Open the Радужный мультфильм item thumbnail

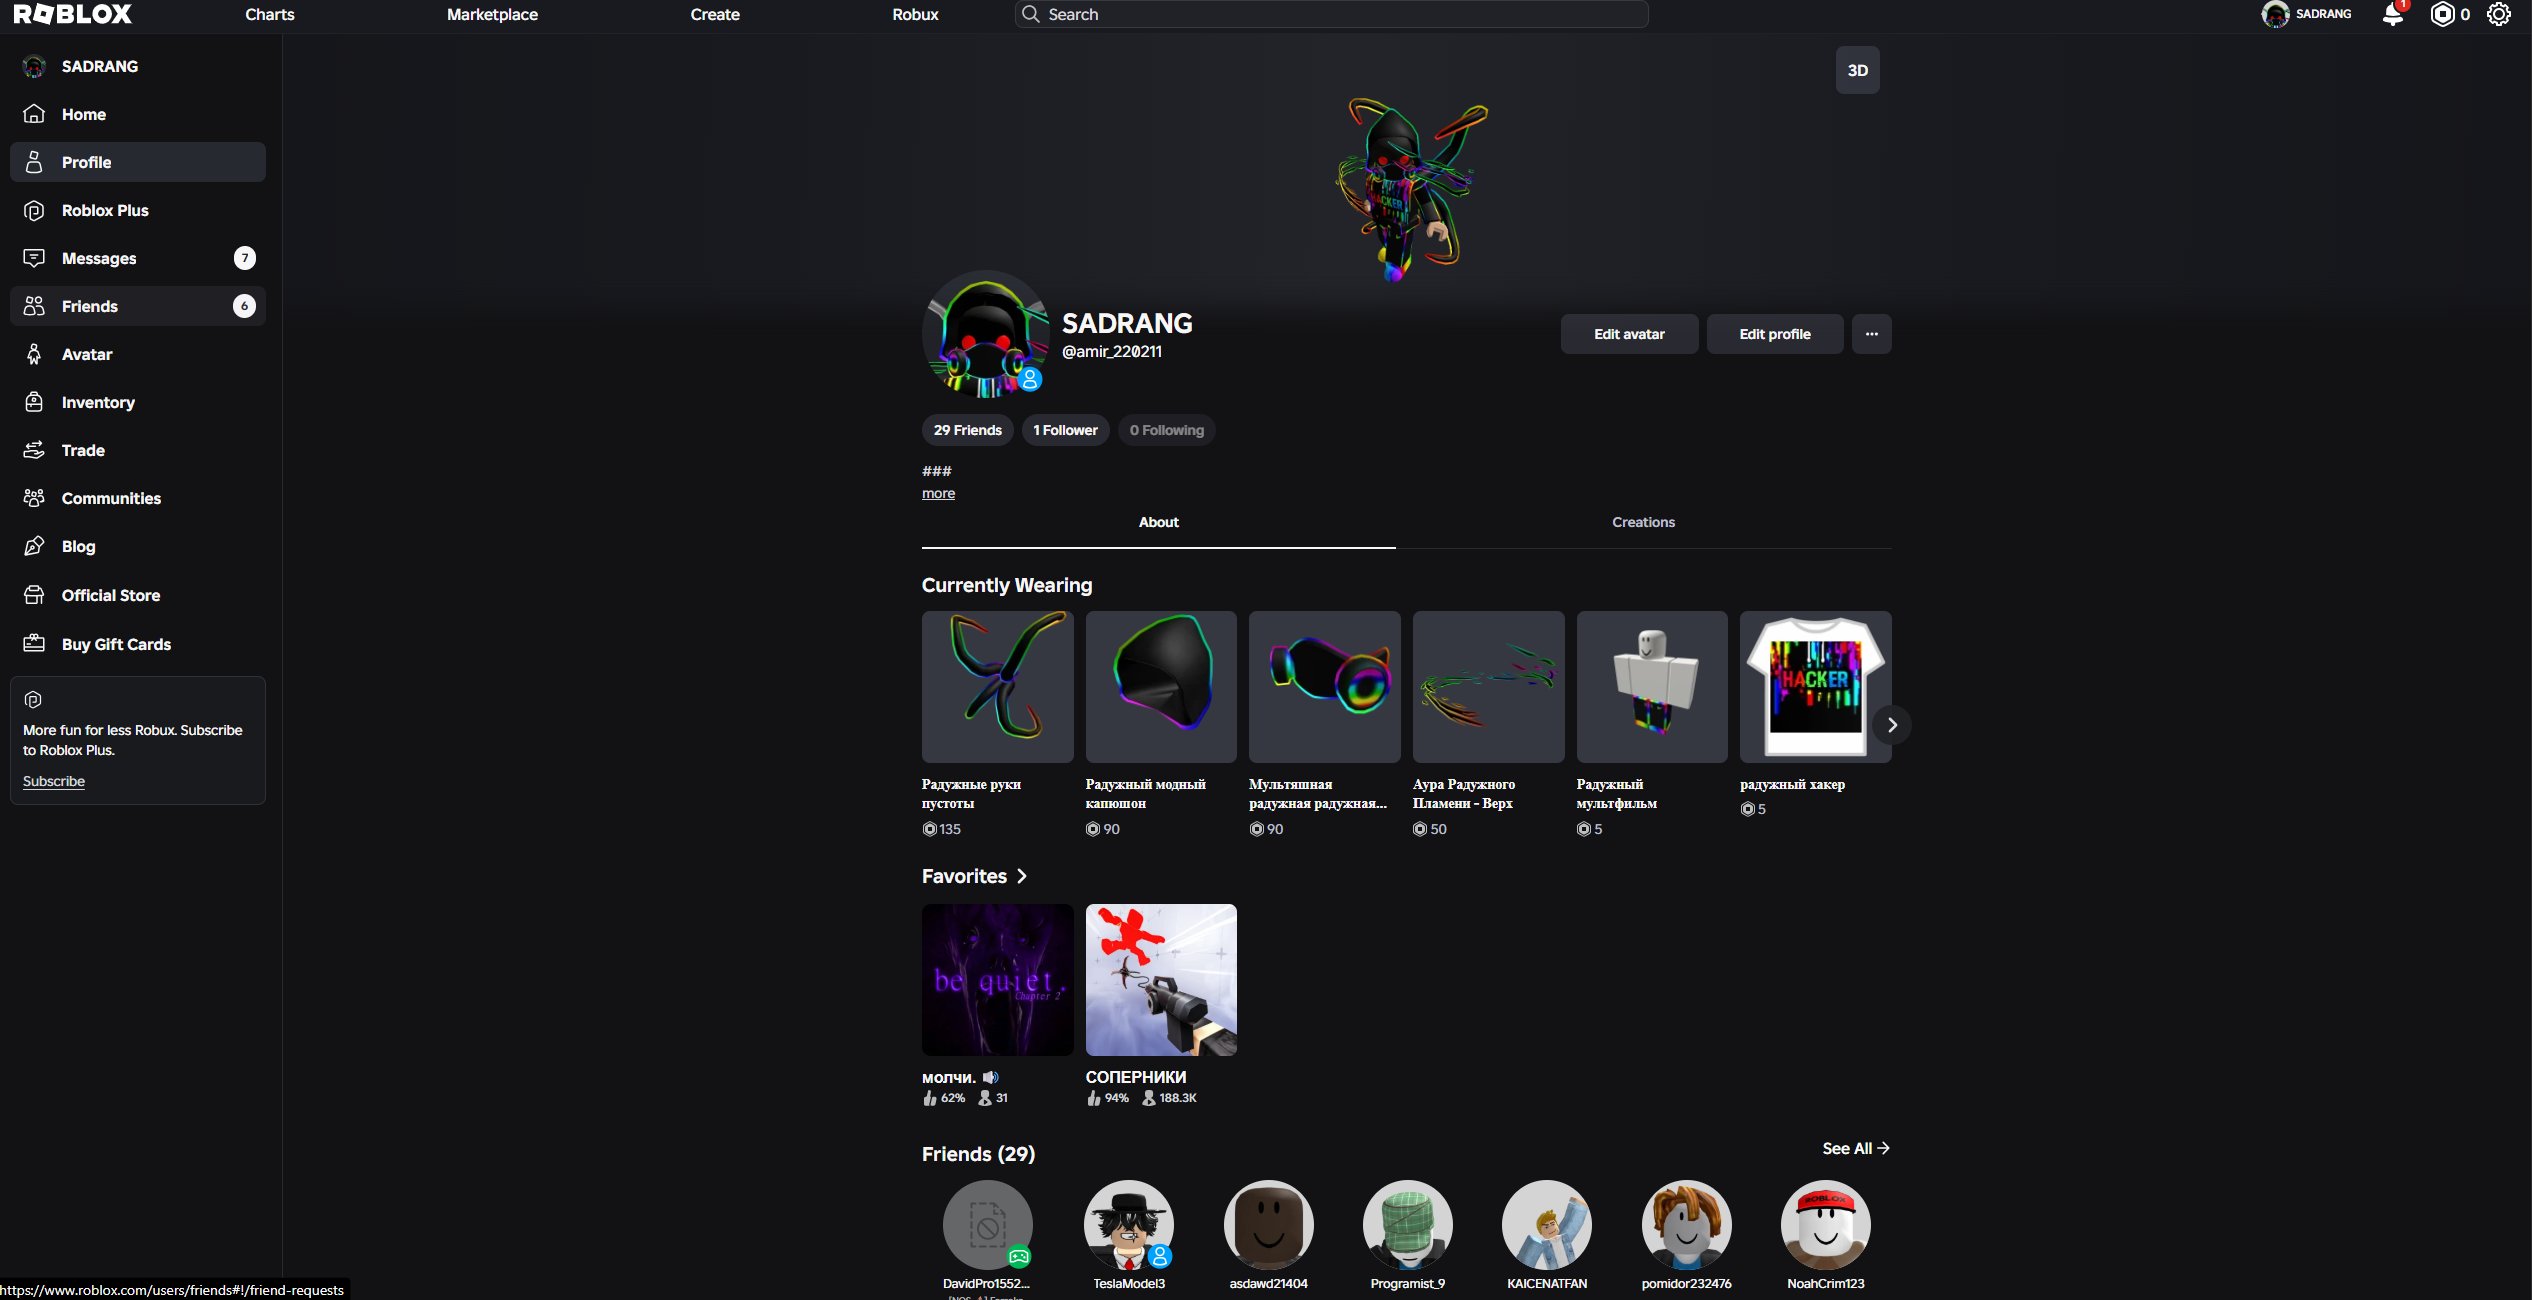(x=1652, y=687)
